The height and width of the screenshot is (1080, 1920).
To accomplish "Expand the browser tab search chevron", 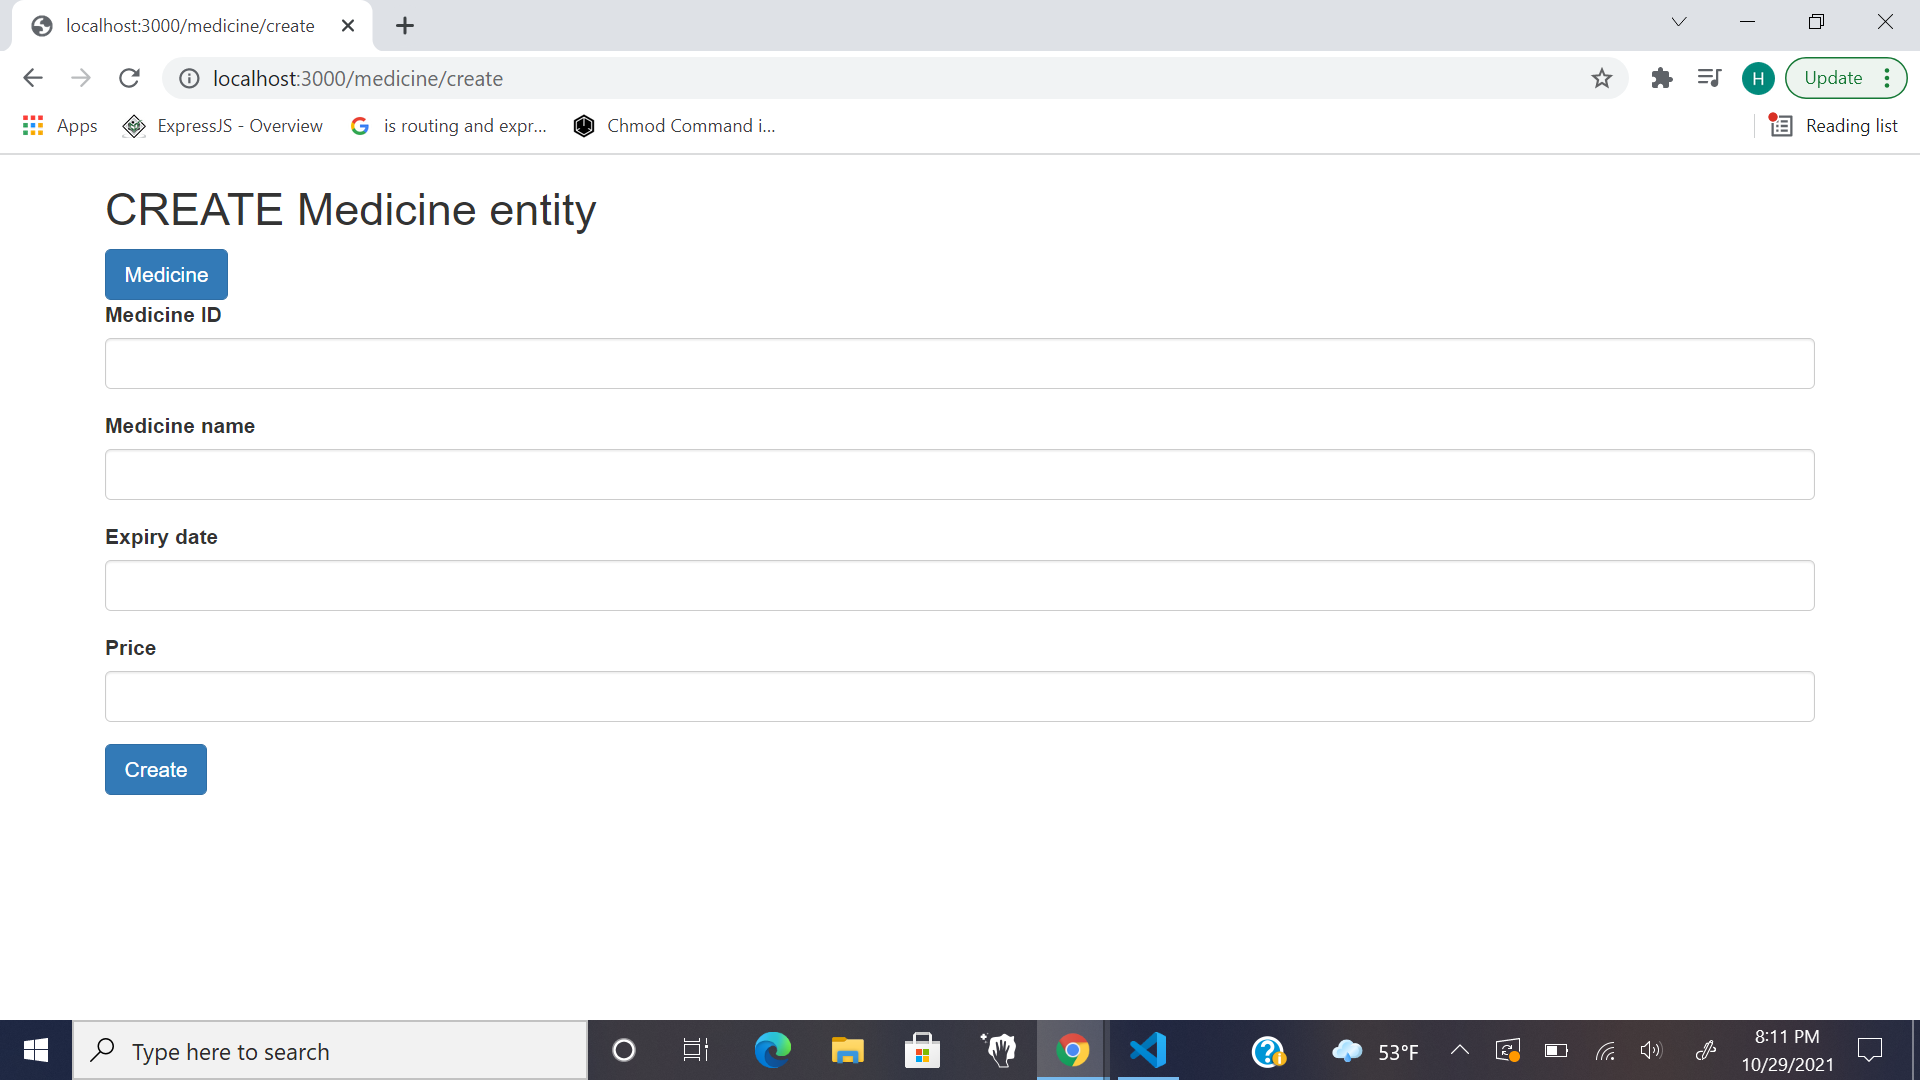I will (x=1679, y=21).
